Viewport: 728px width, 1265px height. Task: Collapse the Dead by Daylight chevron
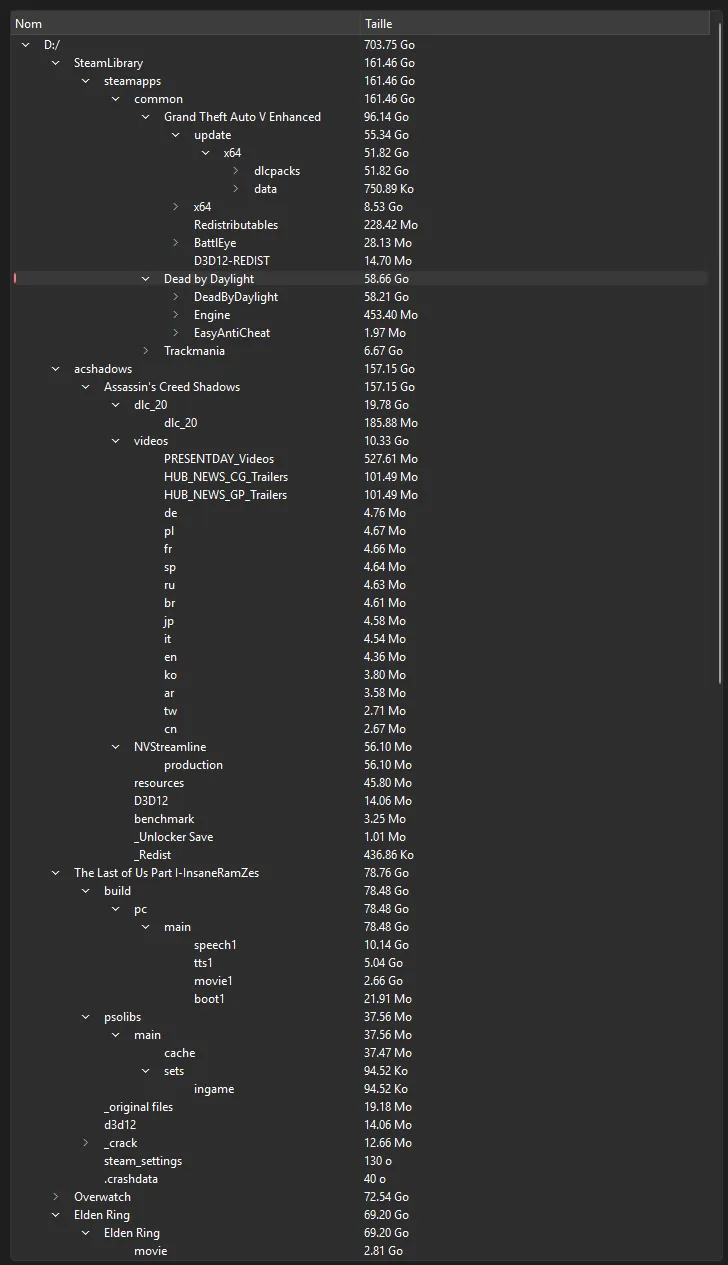145,279
